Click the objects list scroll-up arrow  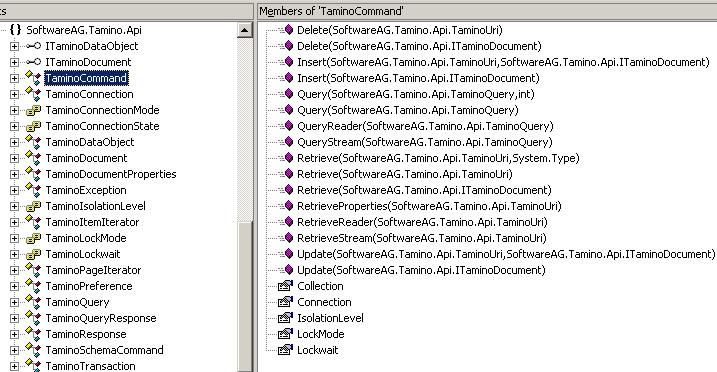(x=245, y=30)
